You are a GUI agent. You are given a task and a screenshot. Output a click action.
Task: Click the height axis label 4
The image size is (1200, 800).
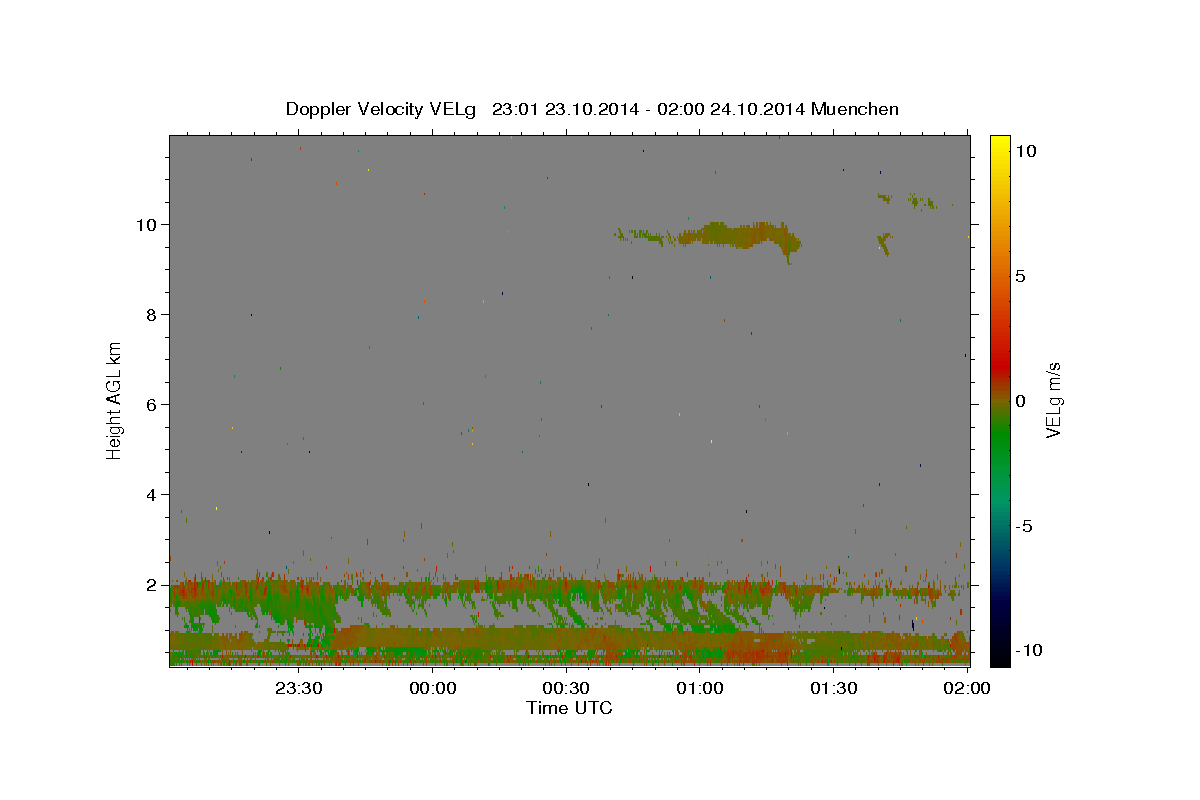point(153,494)
